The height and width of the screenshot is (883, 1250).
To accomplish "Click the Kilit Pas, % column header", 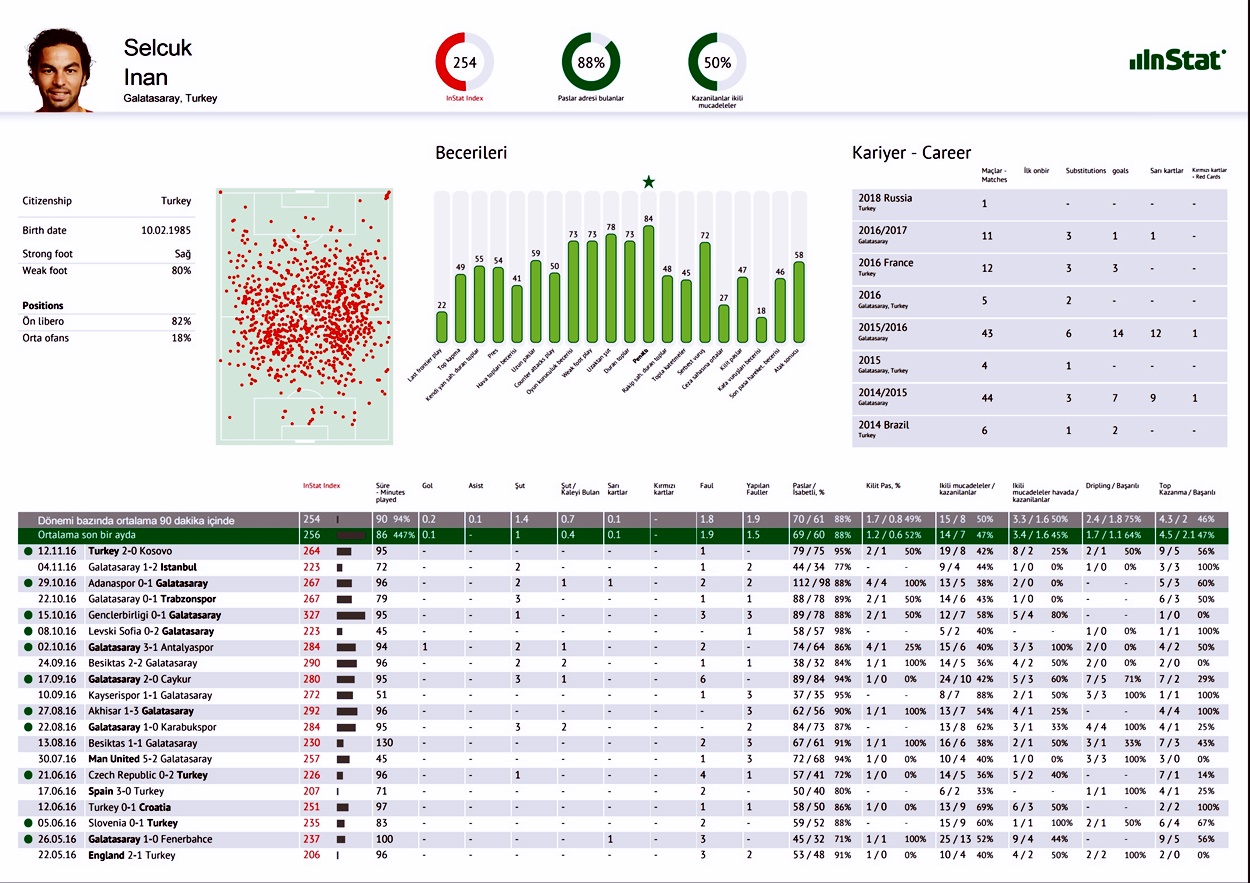I will pyautogui.click(x=885, y=486).
